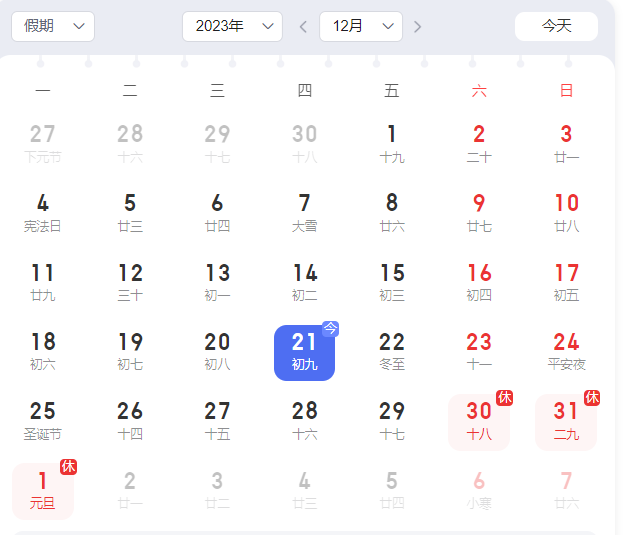Select December 22 冬至
Image resolution: width=623 pixels, height=535 pixels.
[392, 352]
